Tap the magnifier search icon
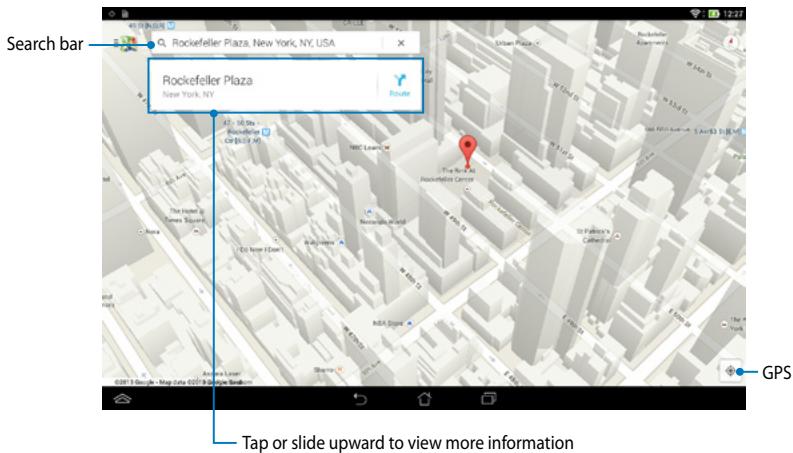793x453 pixels. [161, 43]
